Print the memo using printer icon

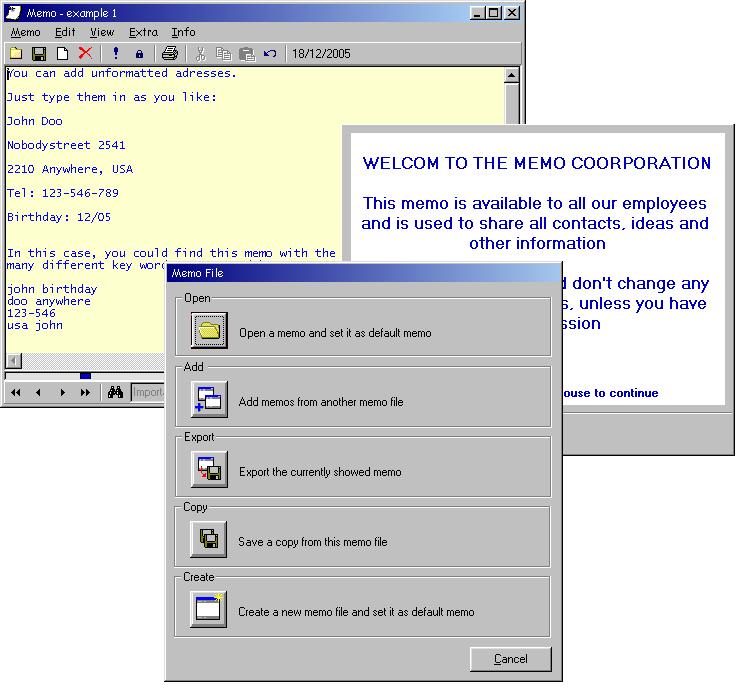pyautogui.click(x=170, y=53)
